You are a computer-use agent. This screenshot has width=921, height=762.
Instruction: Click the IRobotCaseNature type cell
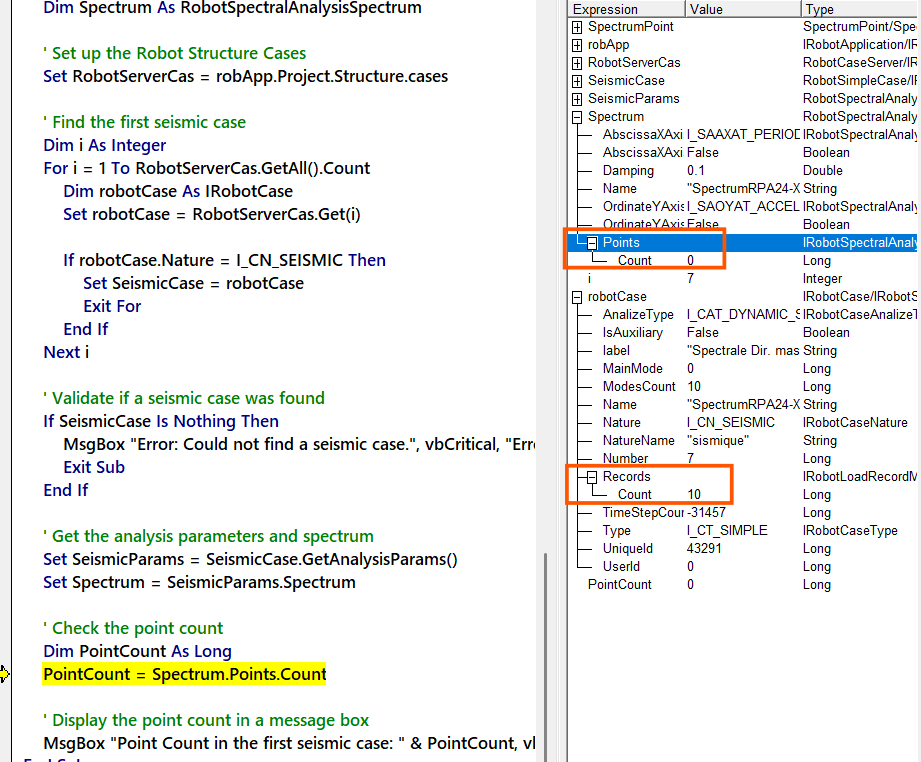855,422
